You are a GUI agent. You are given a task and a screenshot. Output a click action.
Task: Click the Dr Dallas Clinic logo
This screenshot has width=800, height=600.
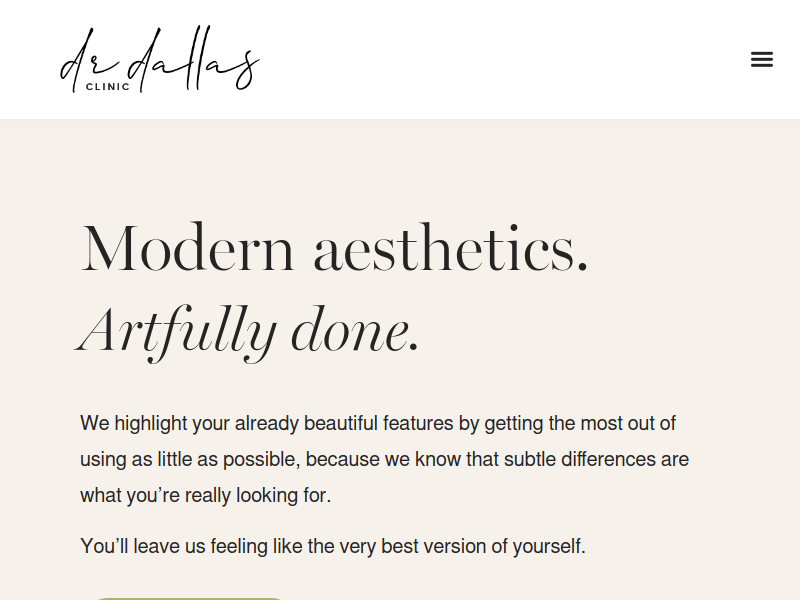160,60
